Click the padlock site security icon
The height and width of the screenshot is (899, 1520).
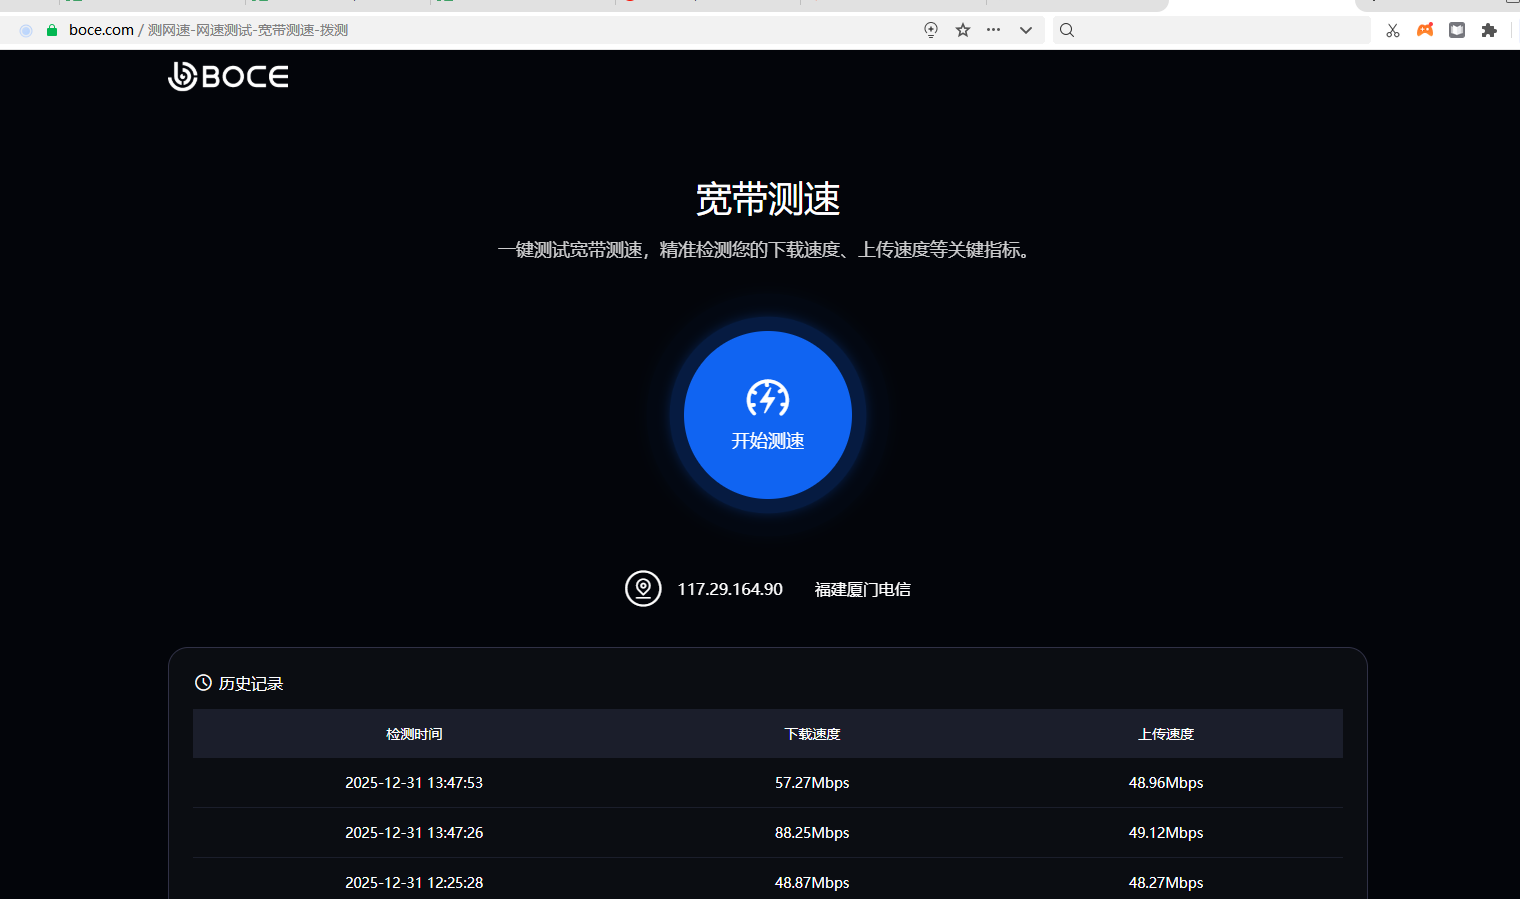click(51, 30)
